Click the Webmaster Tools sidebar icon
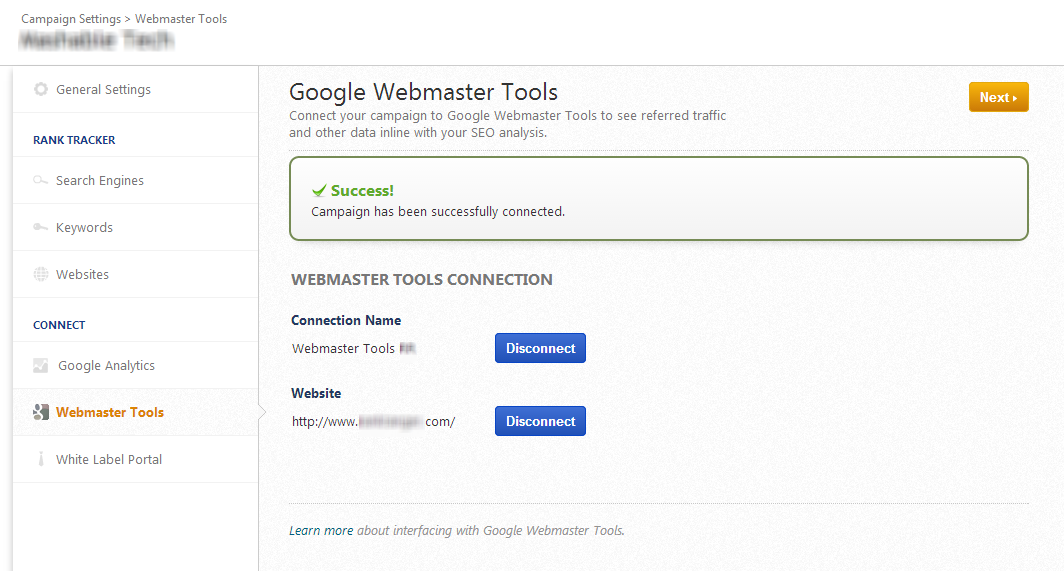The height and width of the screenshot is (571, 1064). (x=41, y=412)
